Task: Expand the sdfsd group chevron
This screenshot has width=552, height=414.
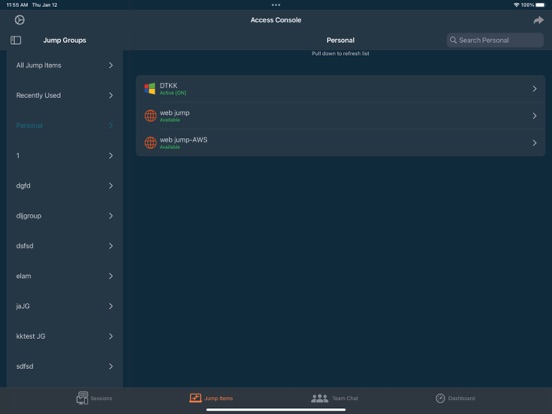Action: (111, 366)
